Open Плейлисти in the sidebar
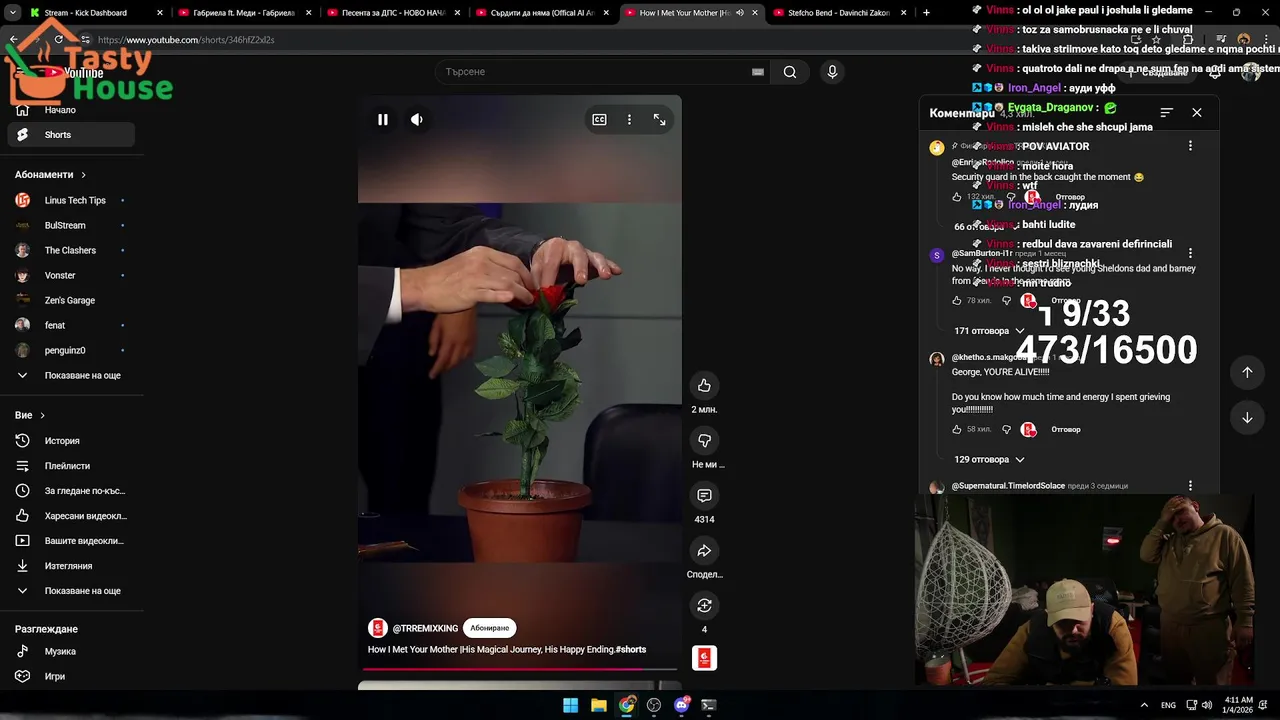Screen dimensions: 1280x720 [70, 466]
